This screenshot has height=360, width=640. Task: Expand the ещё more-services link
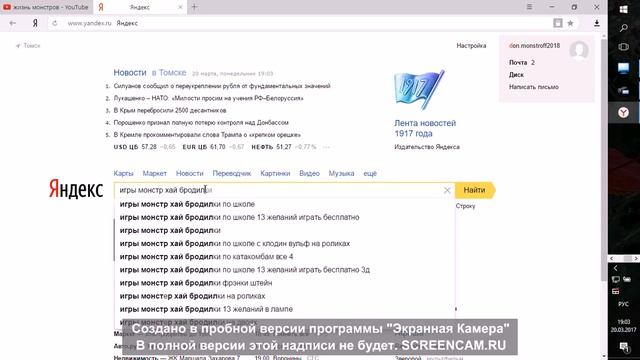[x=370, y=173]
